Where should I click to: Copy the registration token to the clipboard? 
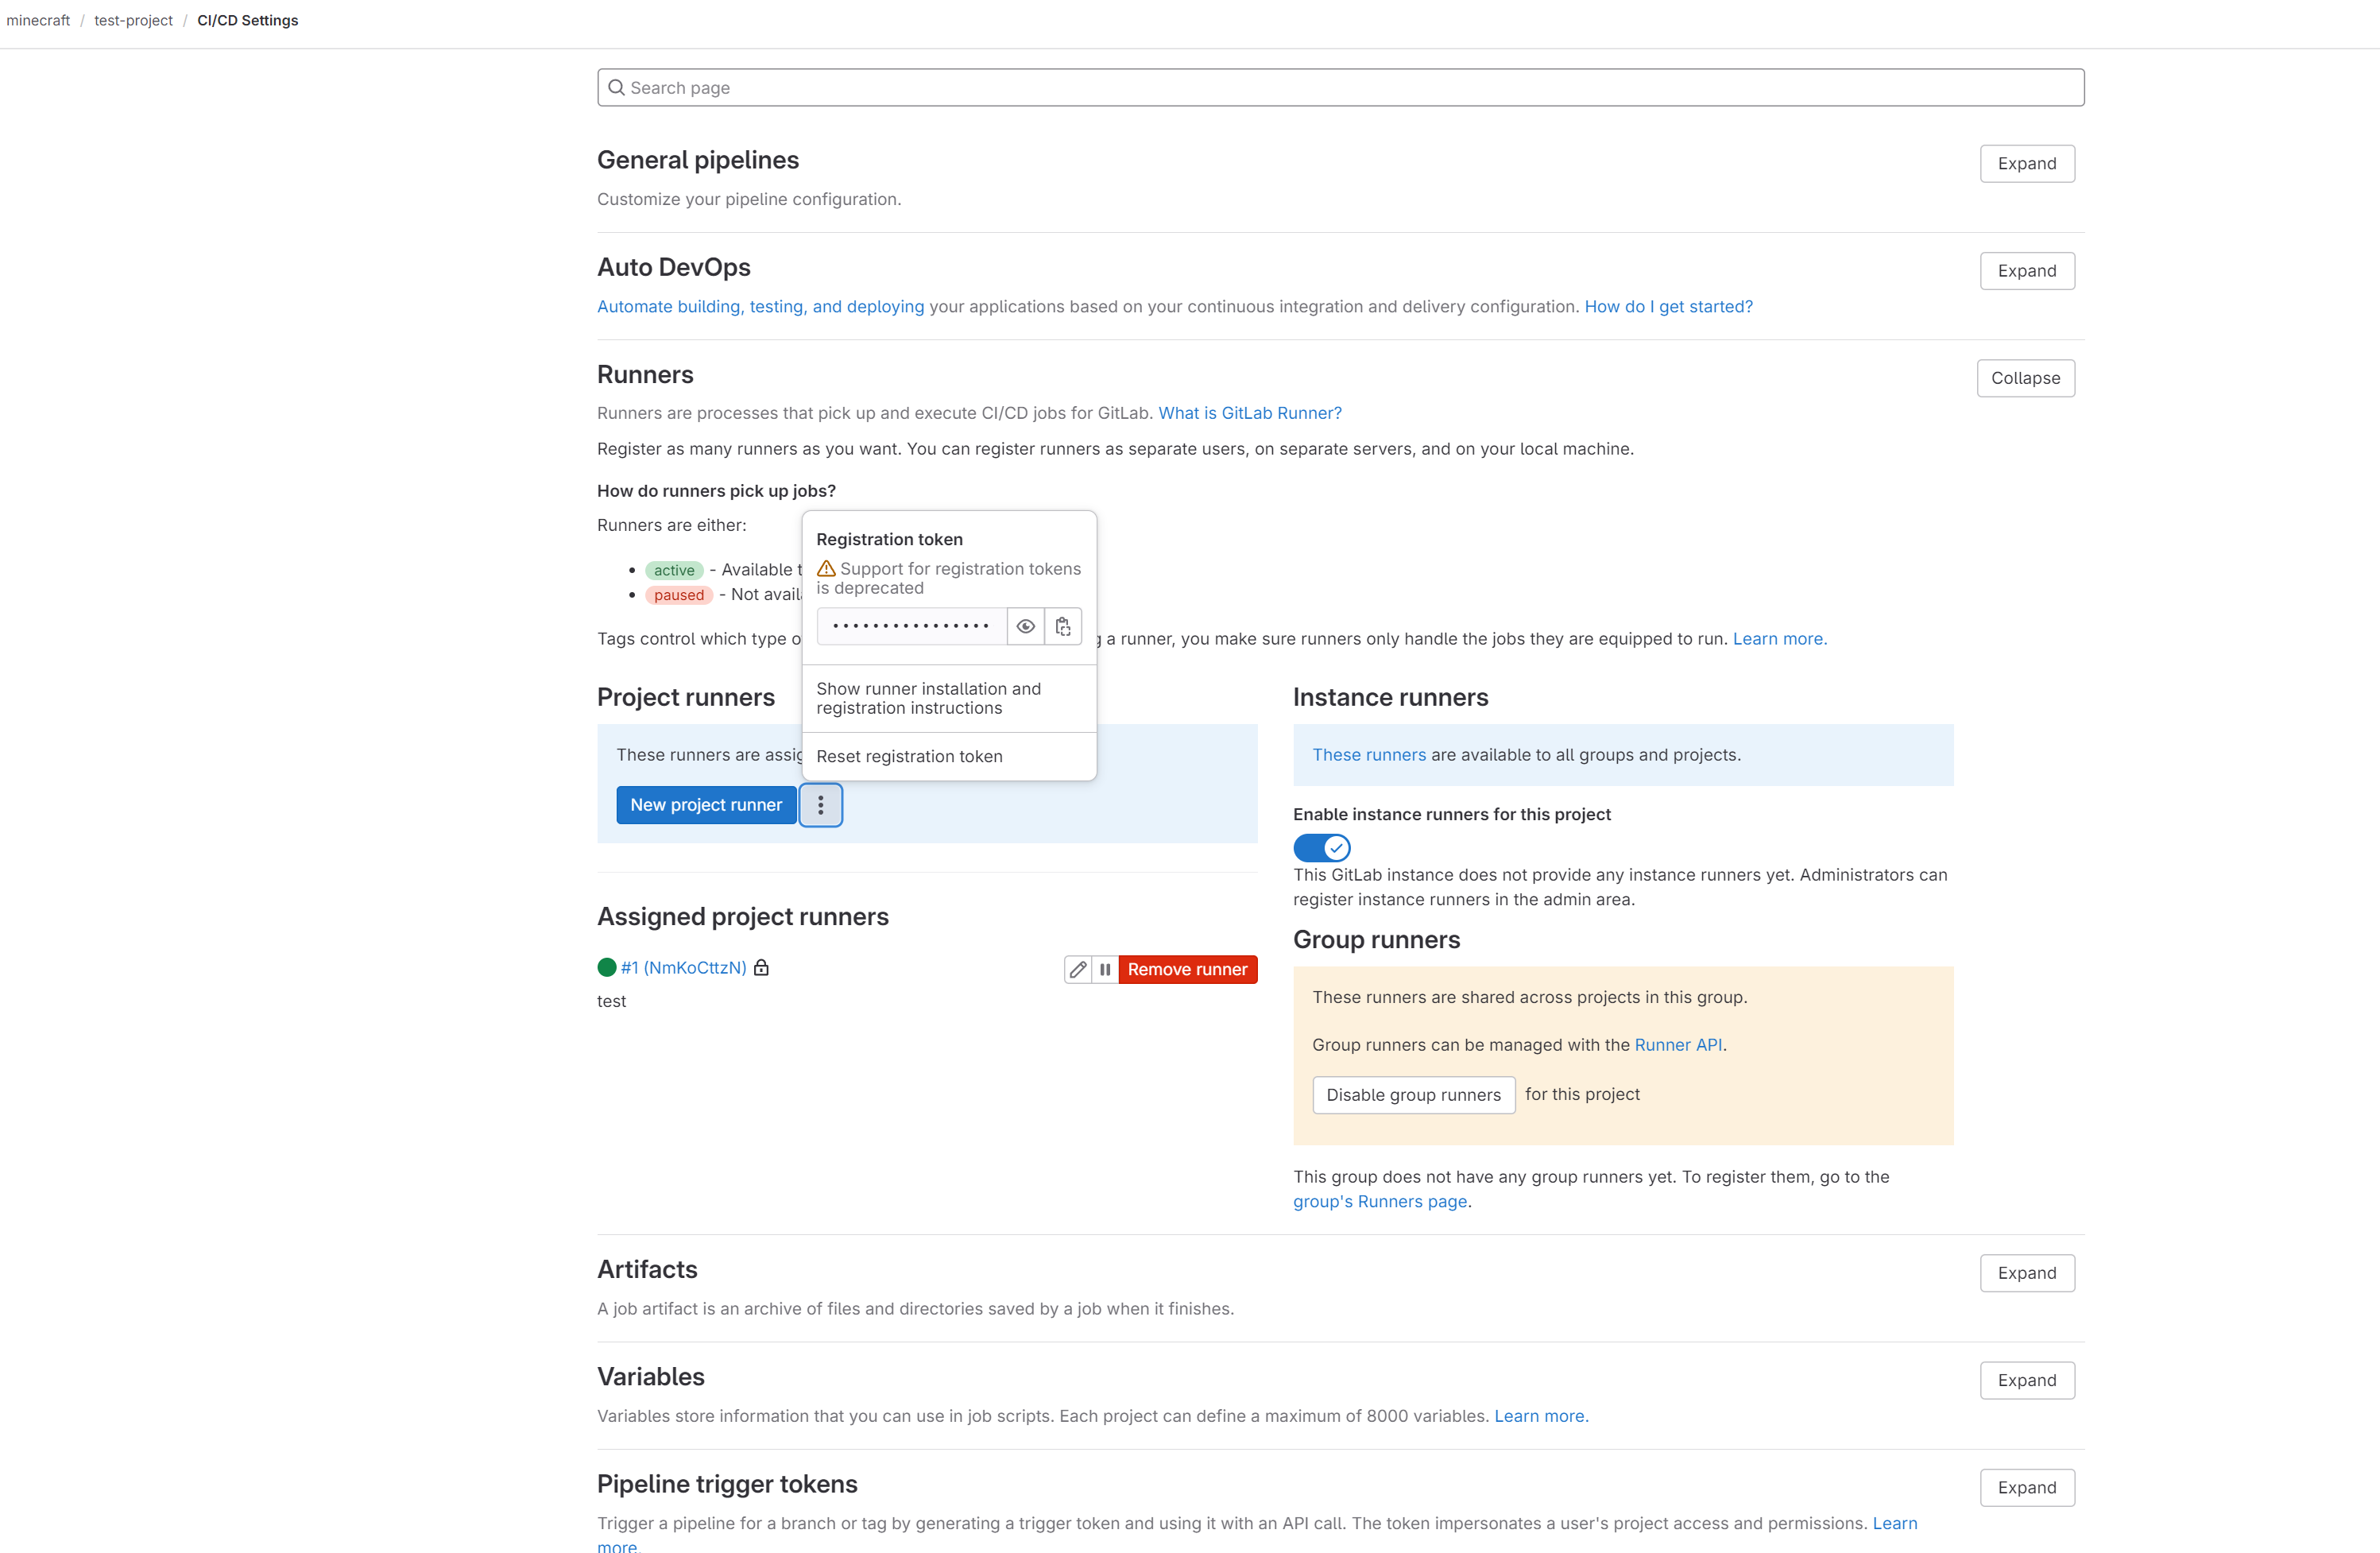pos(1063,626)
